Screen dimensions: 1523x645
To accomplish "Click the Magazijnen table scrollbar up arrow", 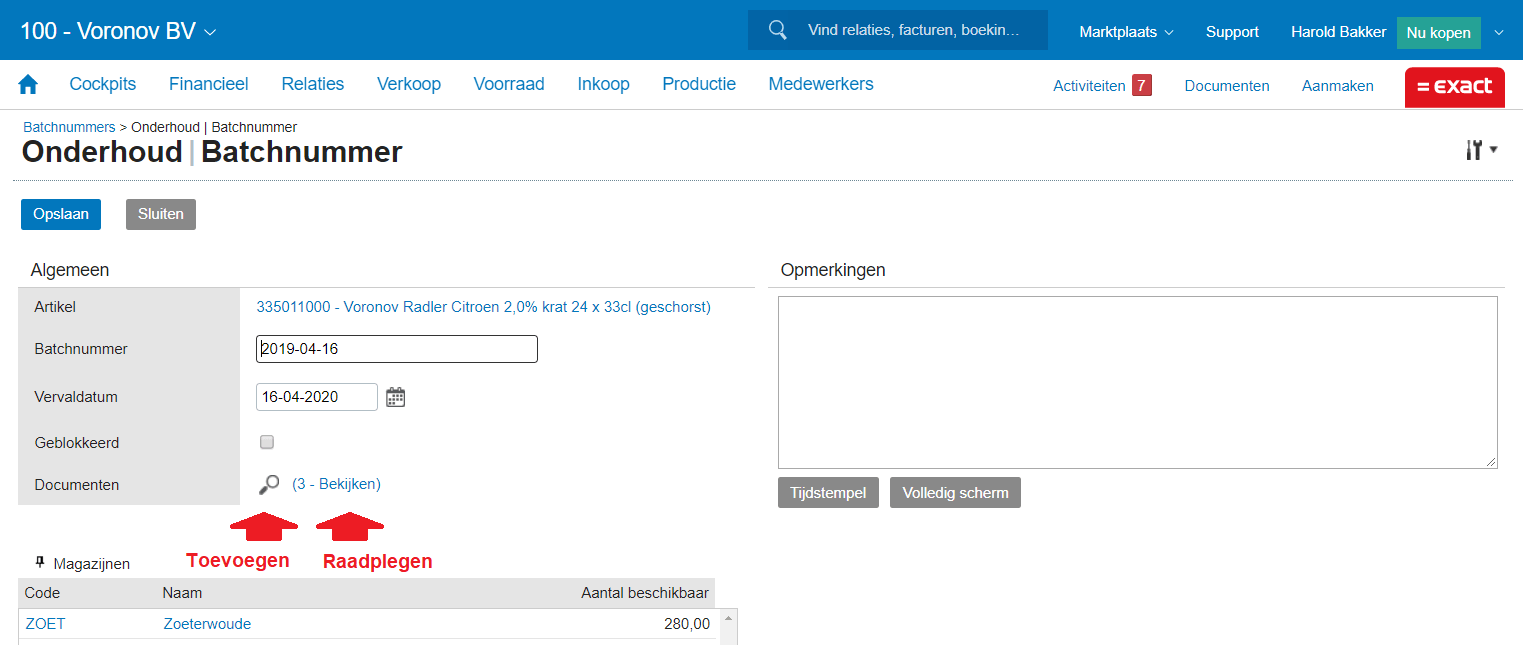I will coord(728,619).
